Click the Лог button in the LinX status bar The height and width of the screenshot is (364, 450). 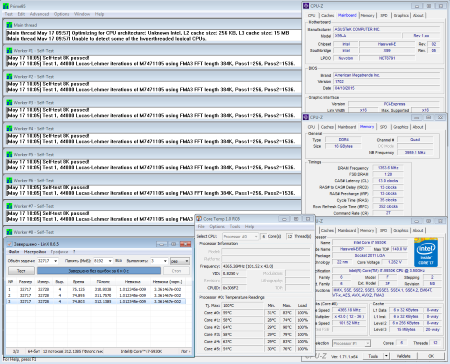(x=185, y=351)
